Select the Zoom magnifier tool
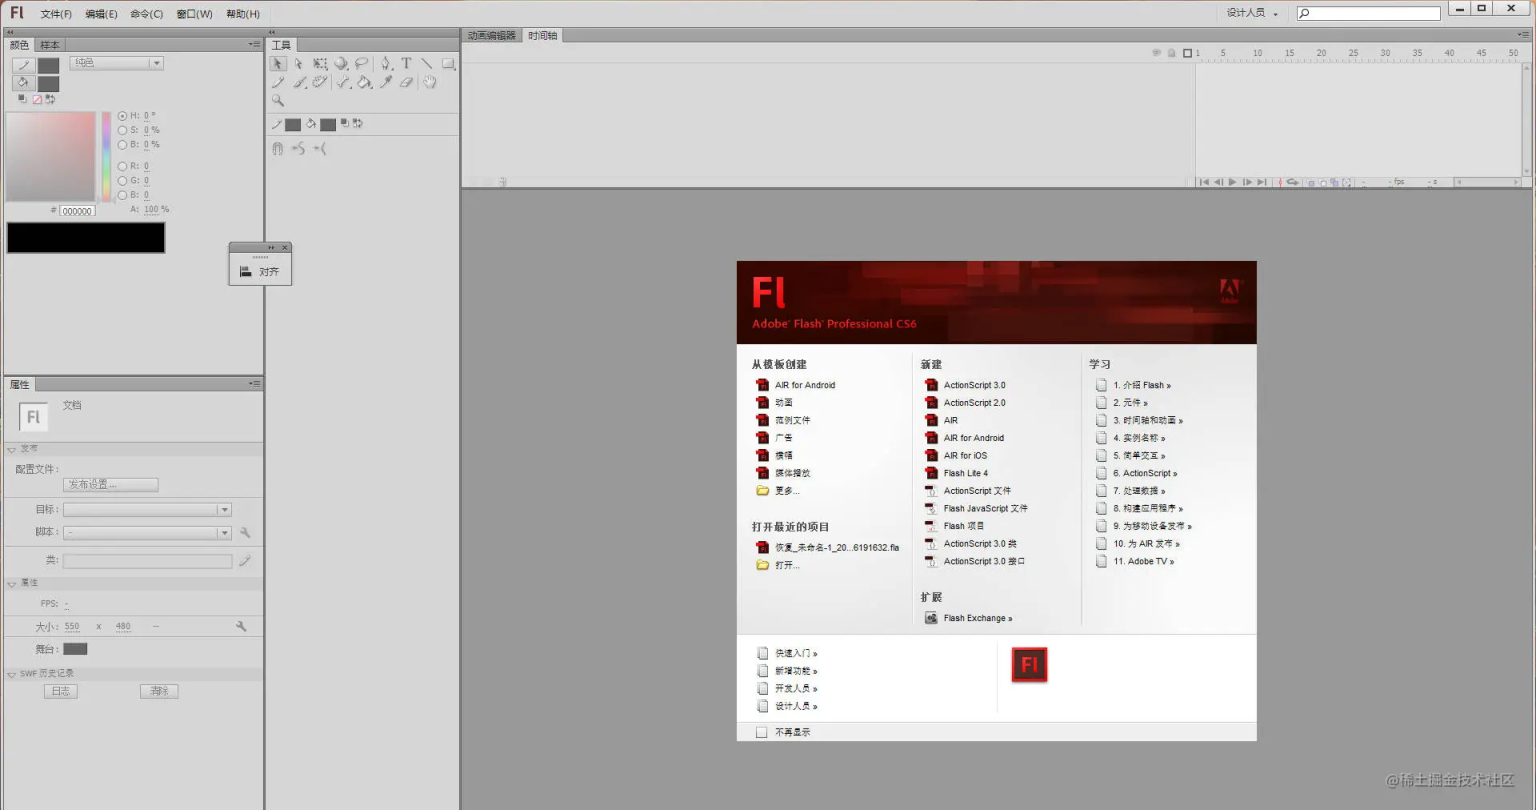Image resolution: width=1536 pixels, height=810 pixels. click(278, 100)
